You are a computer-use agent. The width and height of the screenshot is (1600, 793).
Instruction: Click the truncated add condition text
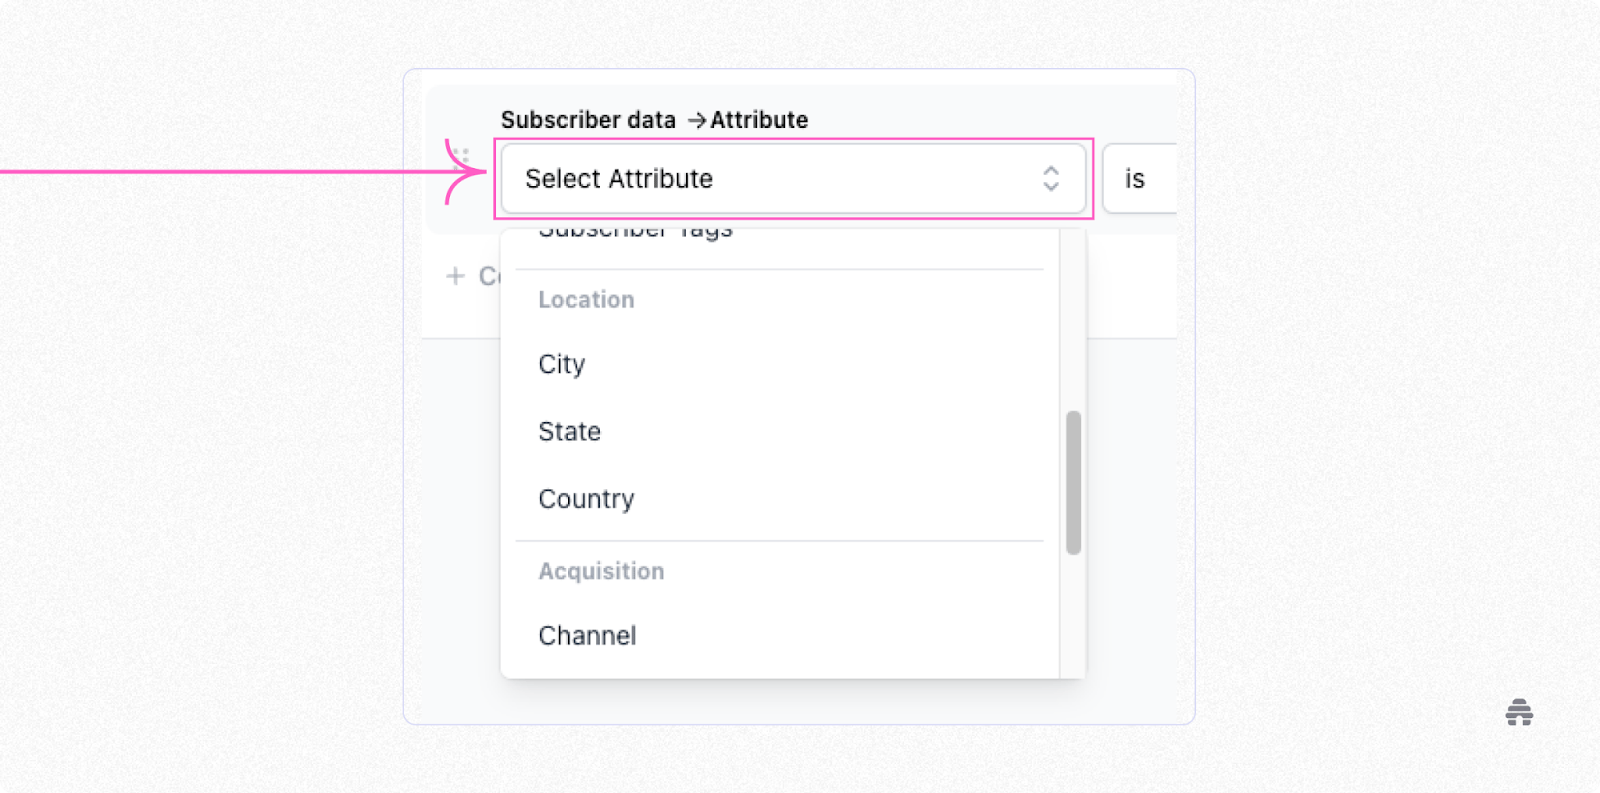click(x=489, y=276)
